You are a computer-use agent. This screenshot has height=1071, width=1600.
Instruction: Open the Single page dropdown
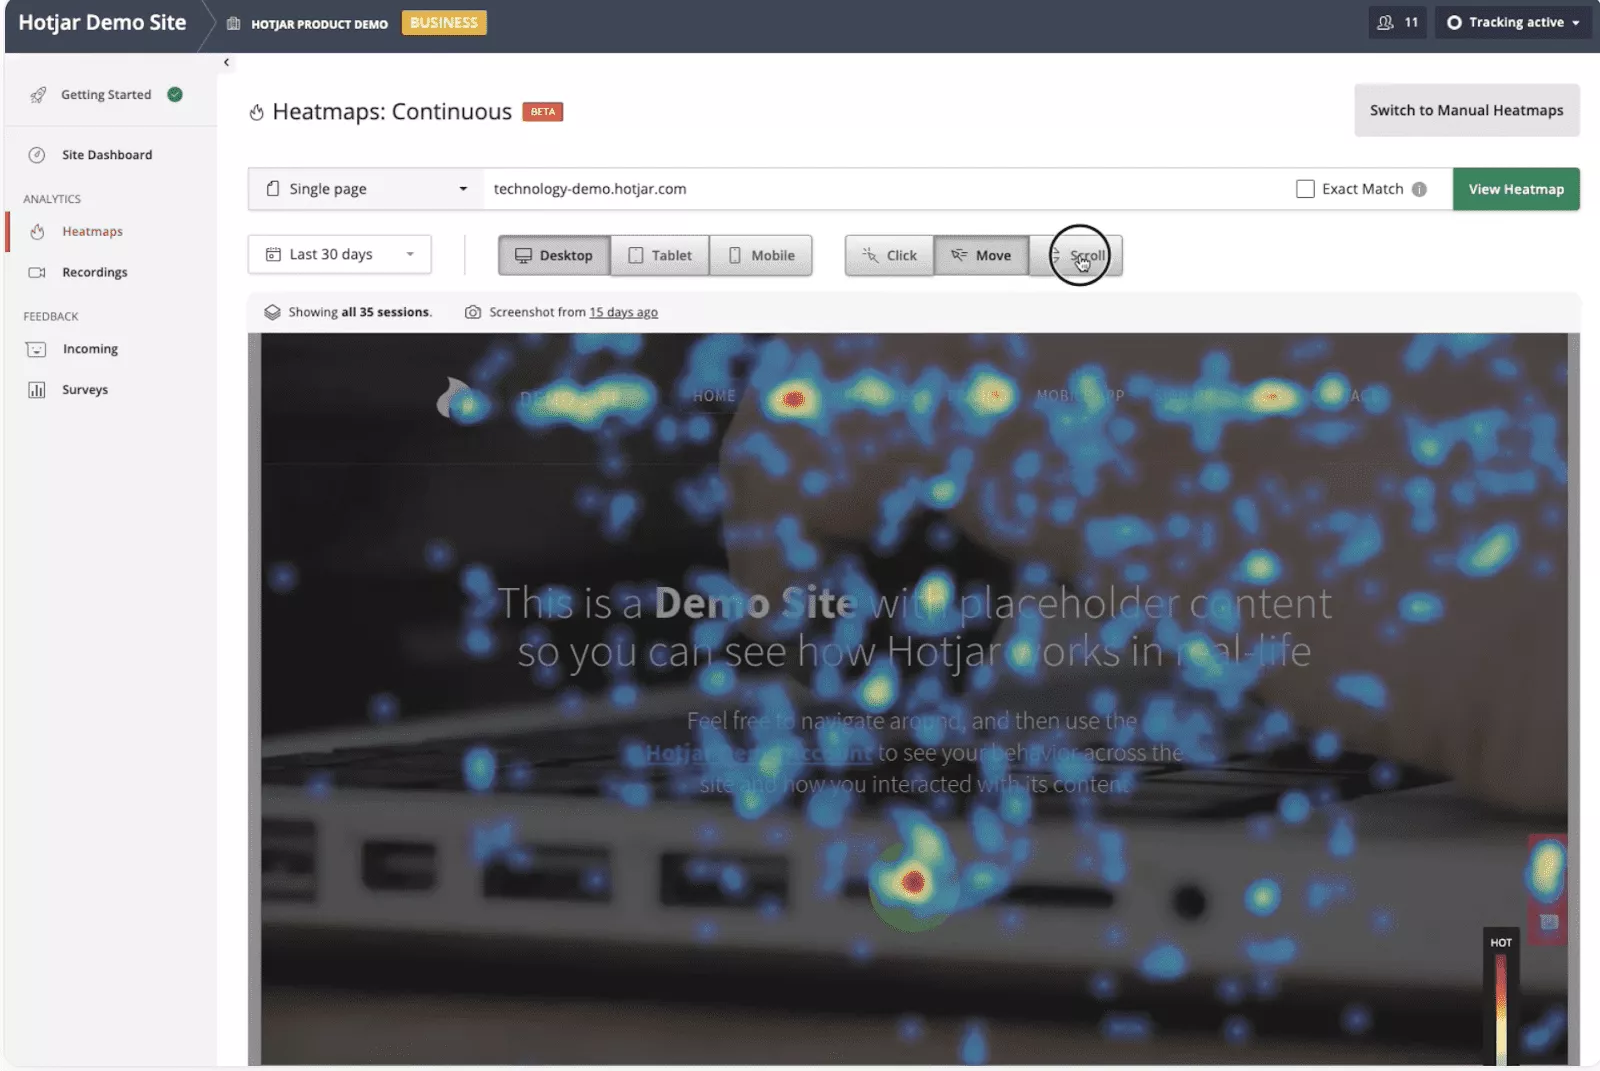coord(366,189)
